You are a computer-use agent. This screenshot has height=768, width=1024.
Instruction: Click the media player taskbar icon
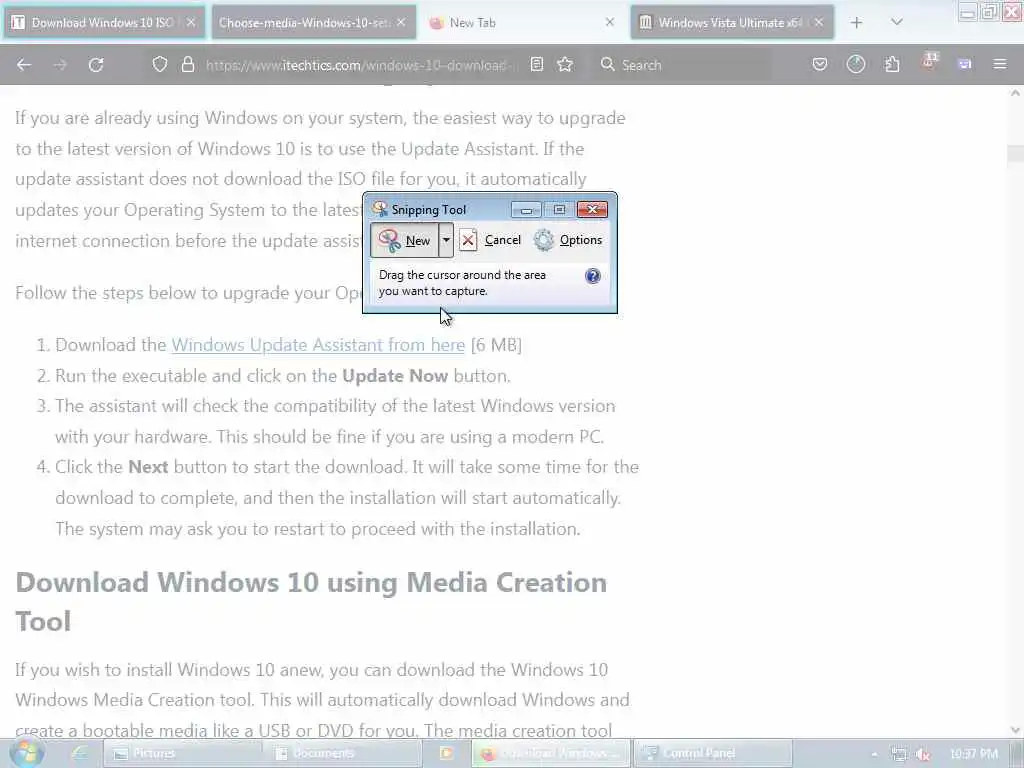pyautogui.click(x=447, y=754)
